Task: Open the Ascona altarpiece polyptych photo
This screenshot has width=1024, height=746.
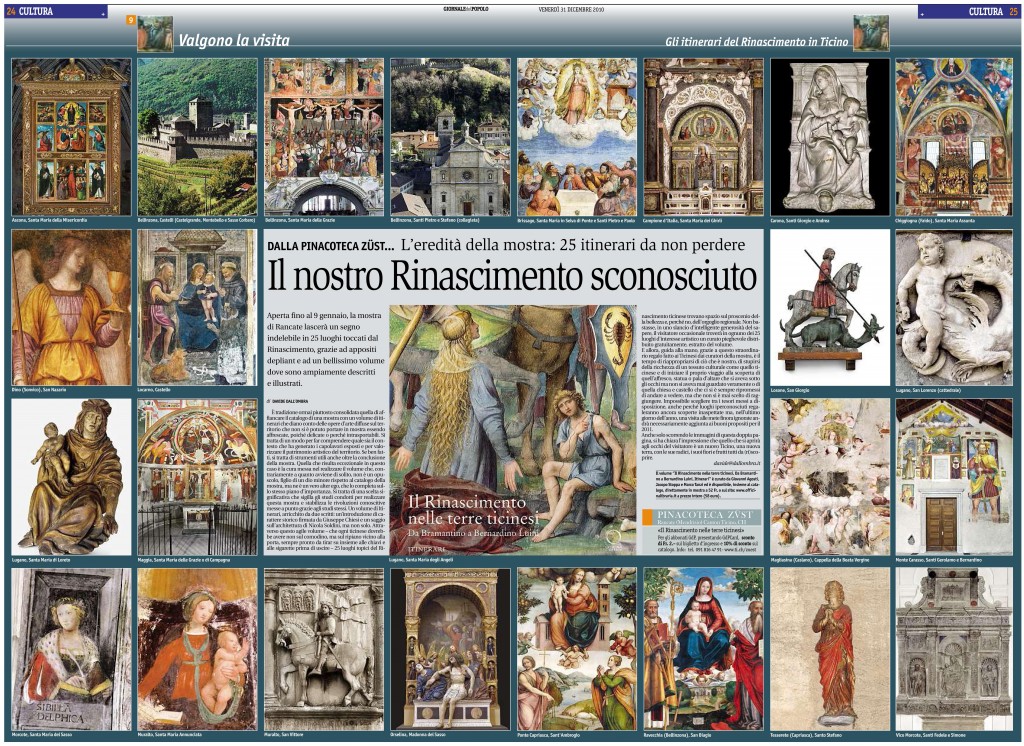Action: (71, 137)
